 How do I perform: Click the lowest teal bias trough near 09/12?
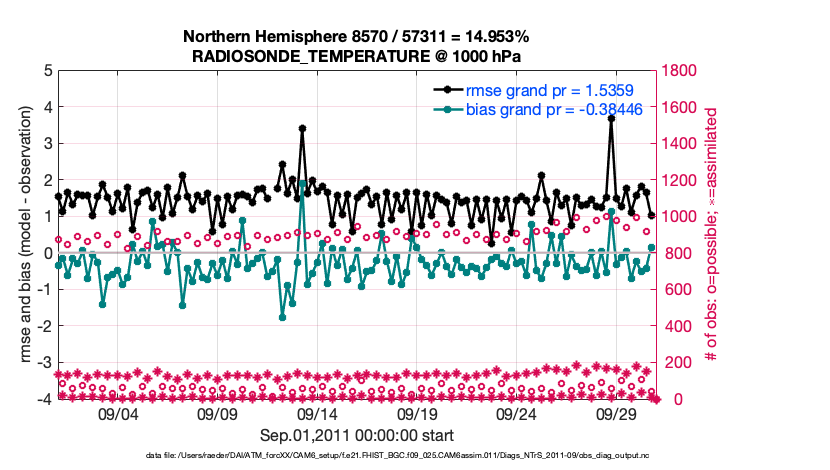(283, 317)
